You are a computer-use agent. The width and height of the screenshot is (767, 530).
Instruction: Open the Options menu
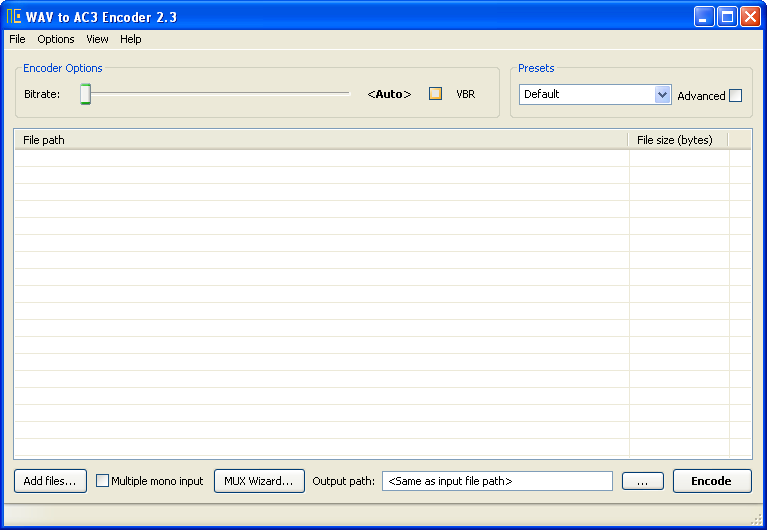(x=56, y=39)
